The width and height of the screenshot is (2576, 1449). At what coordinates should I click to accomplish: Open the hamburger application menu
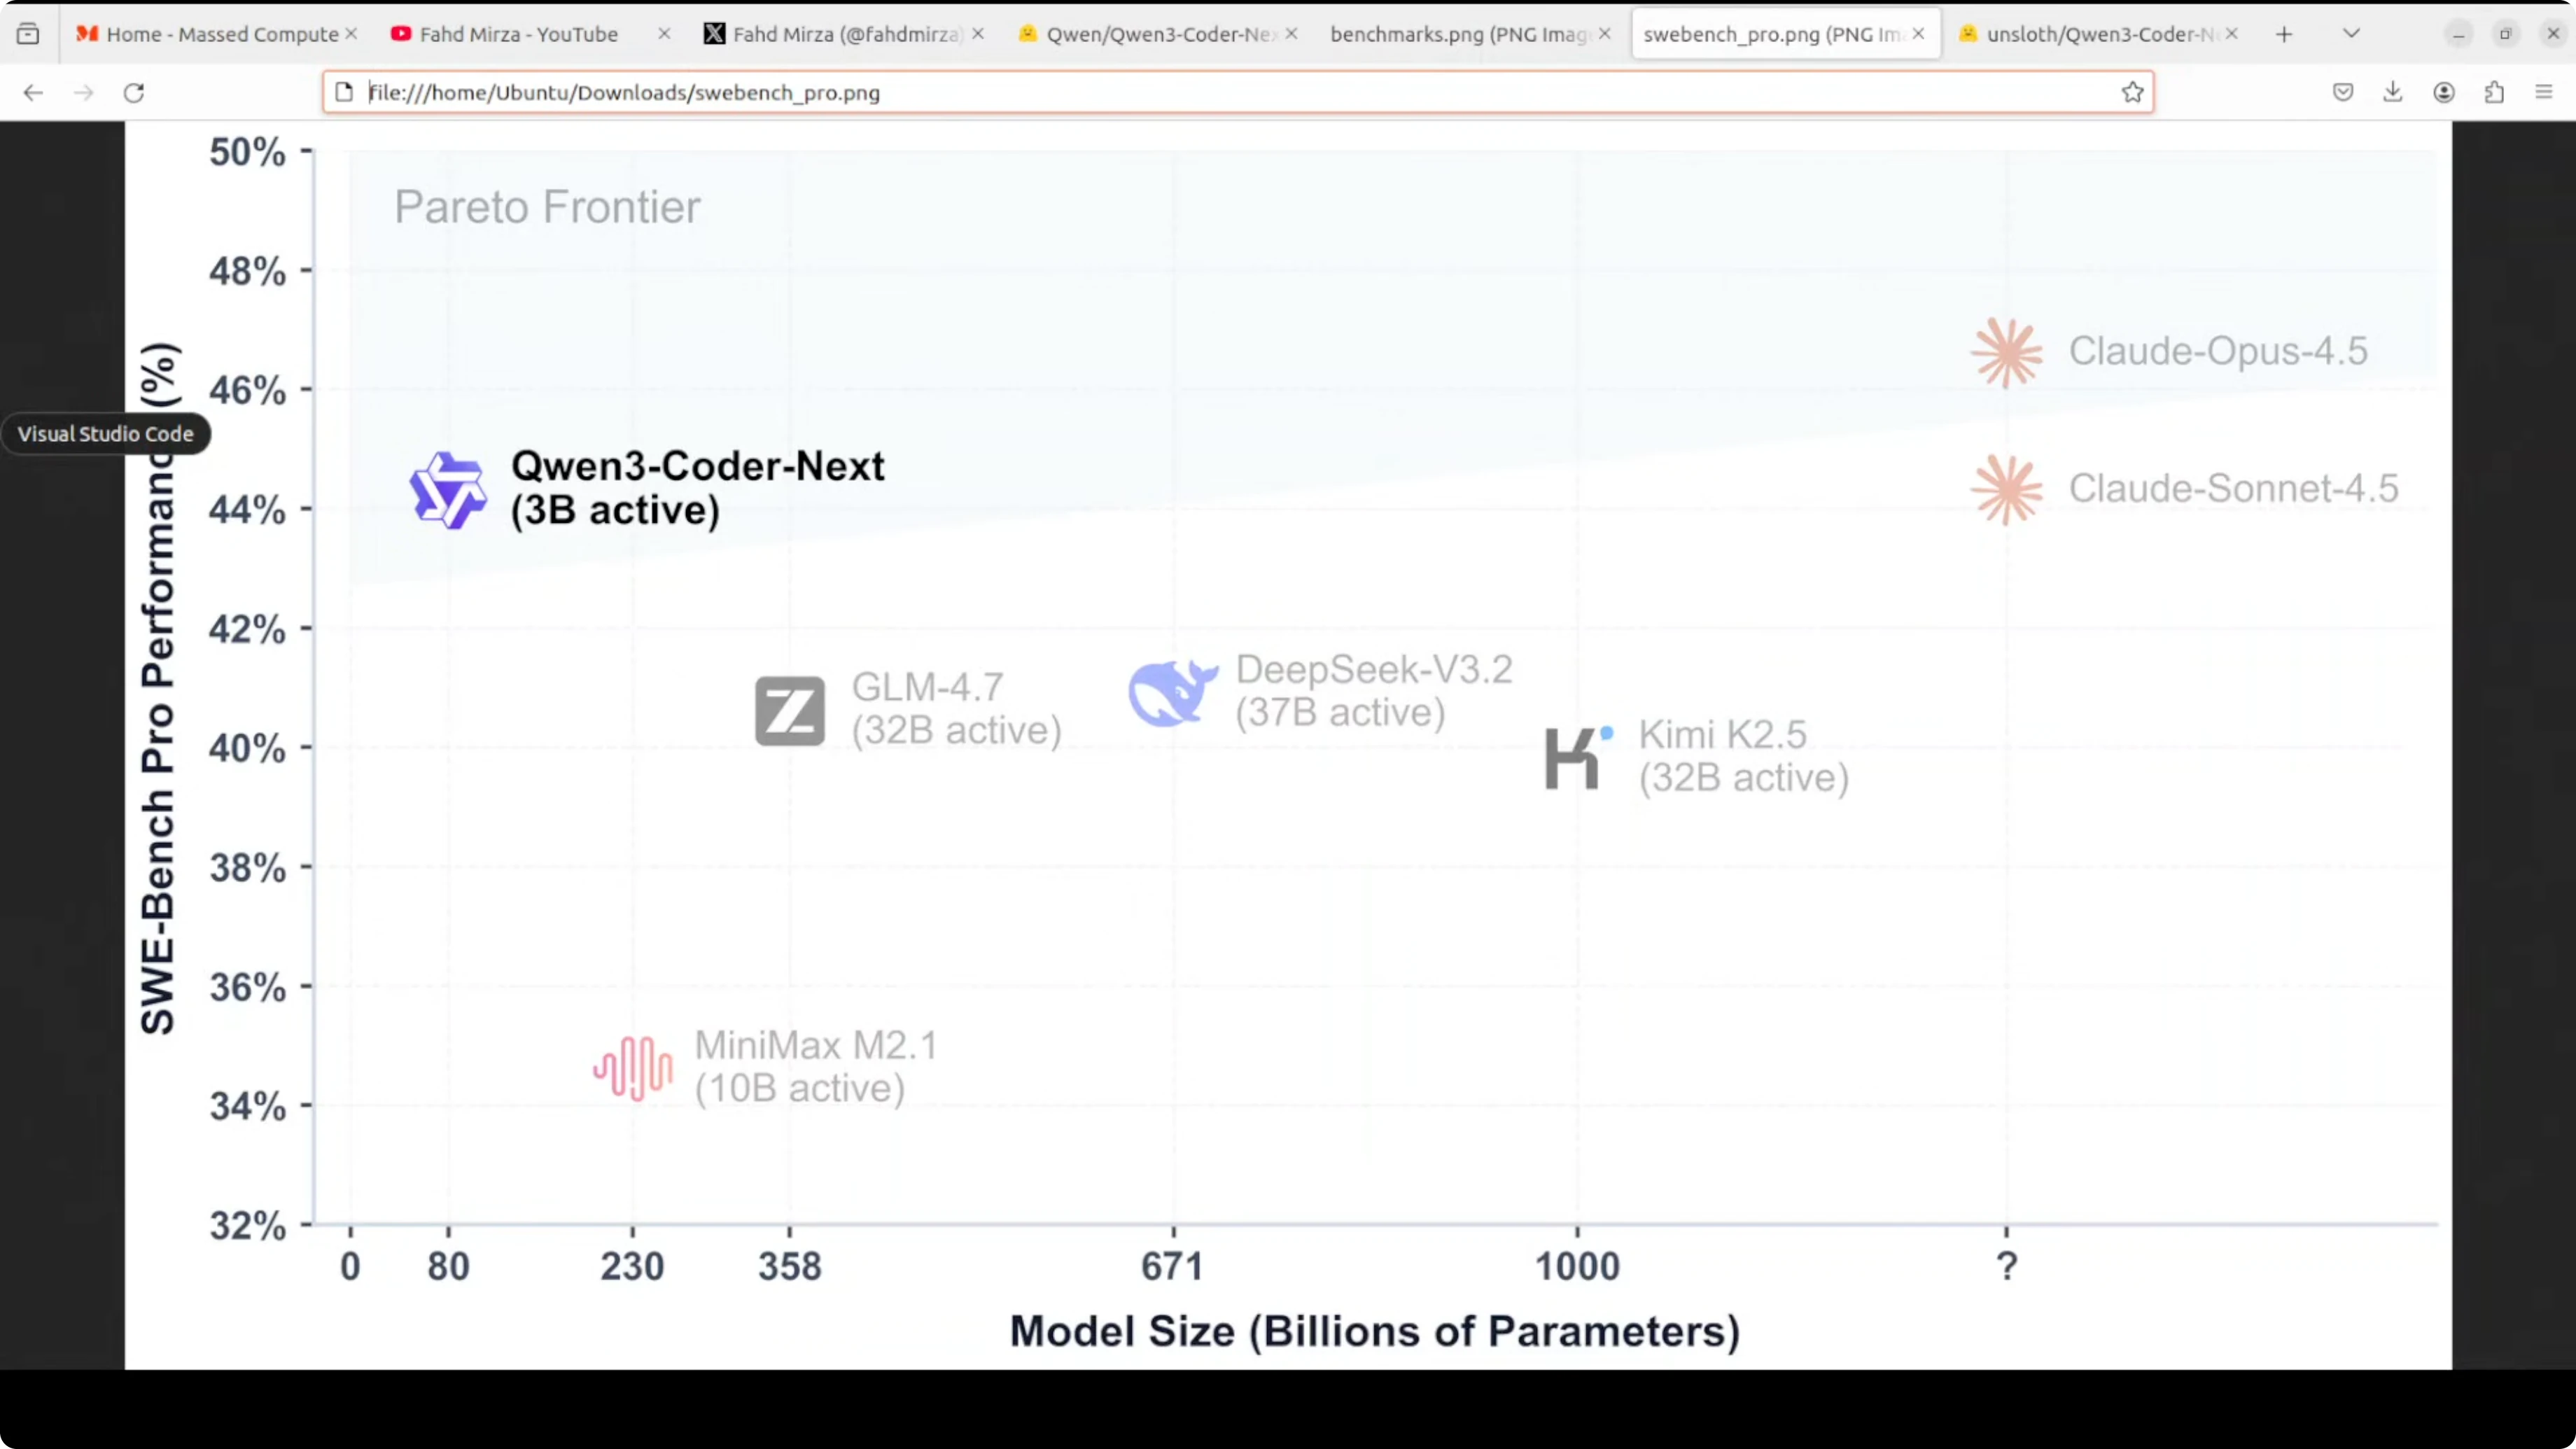point(2545,93)
